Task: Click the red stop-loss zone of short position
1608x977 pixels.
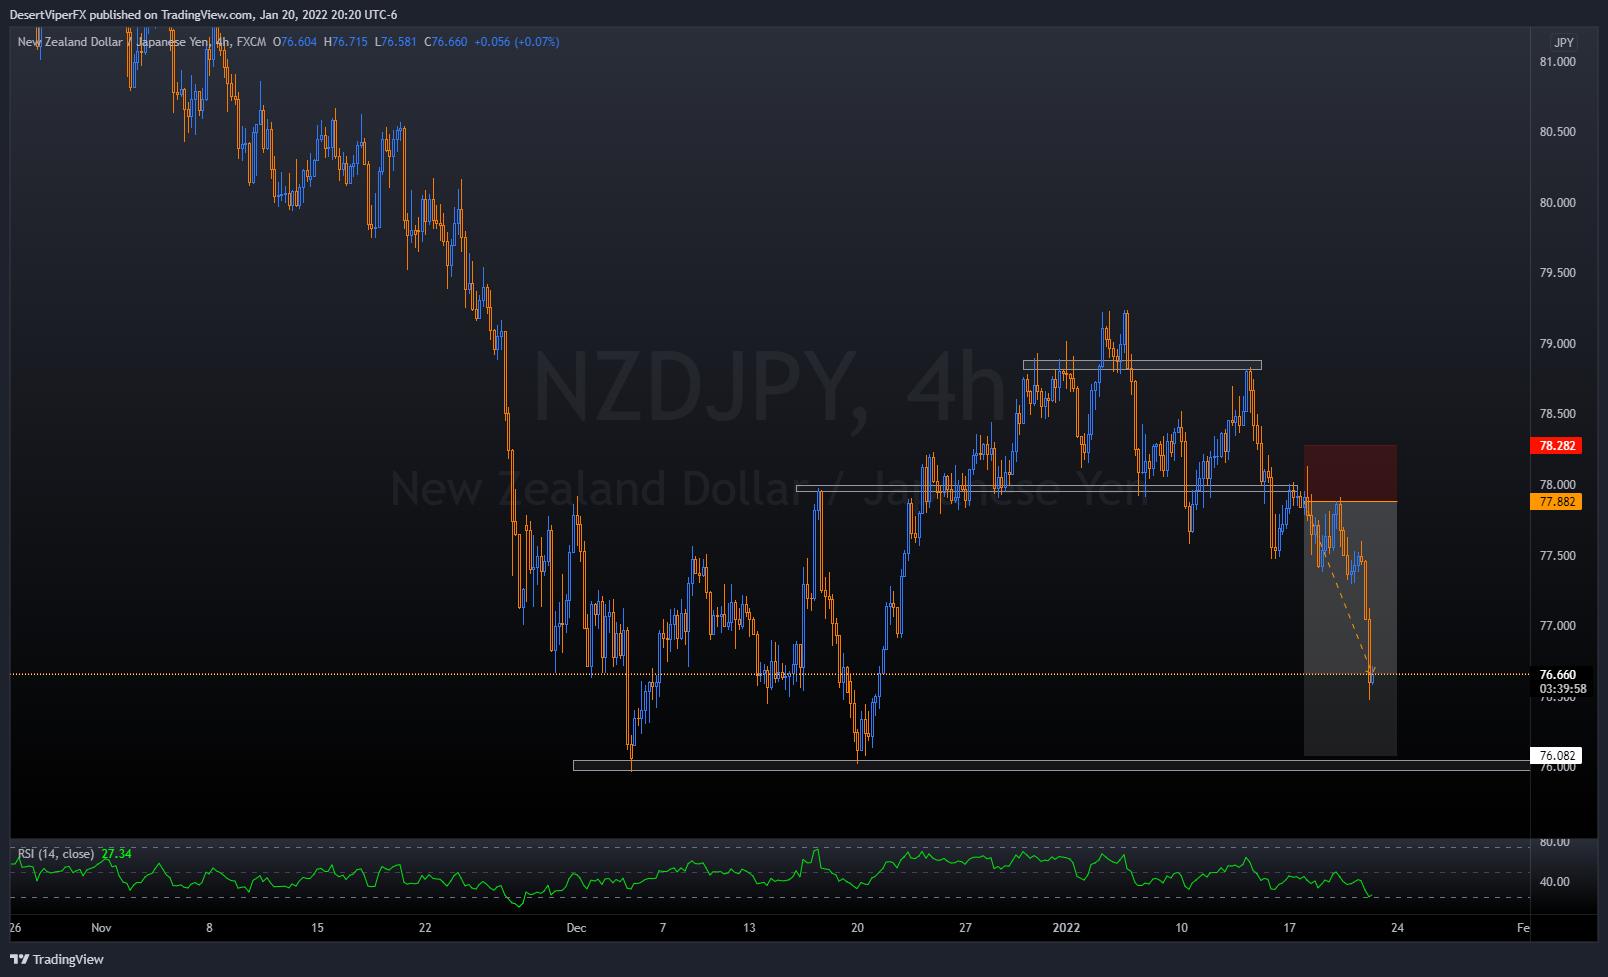Action: [x=1350, y=473]
